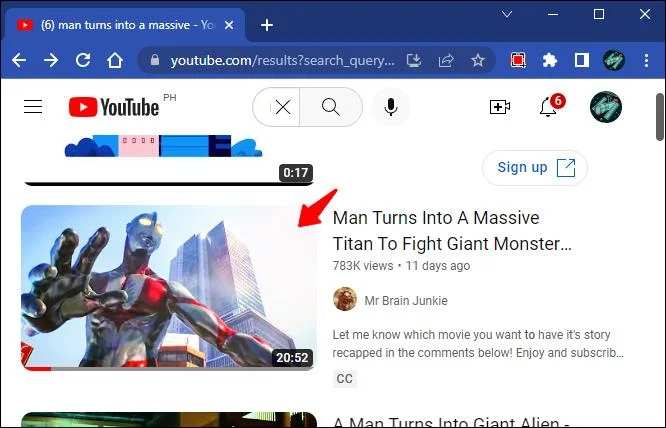The height and width of the screenshot is (428, 666).
Task: Toggle the browser side panel icon
Action: point(581,60)
